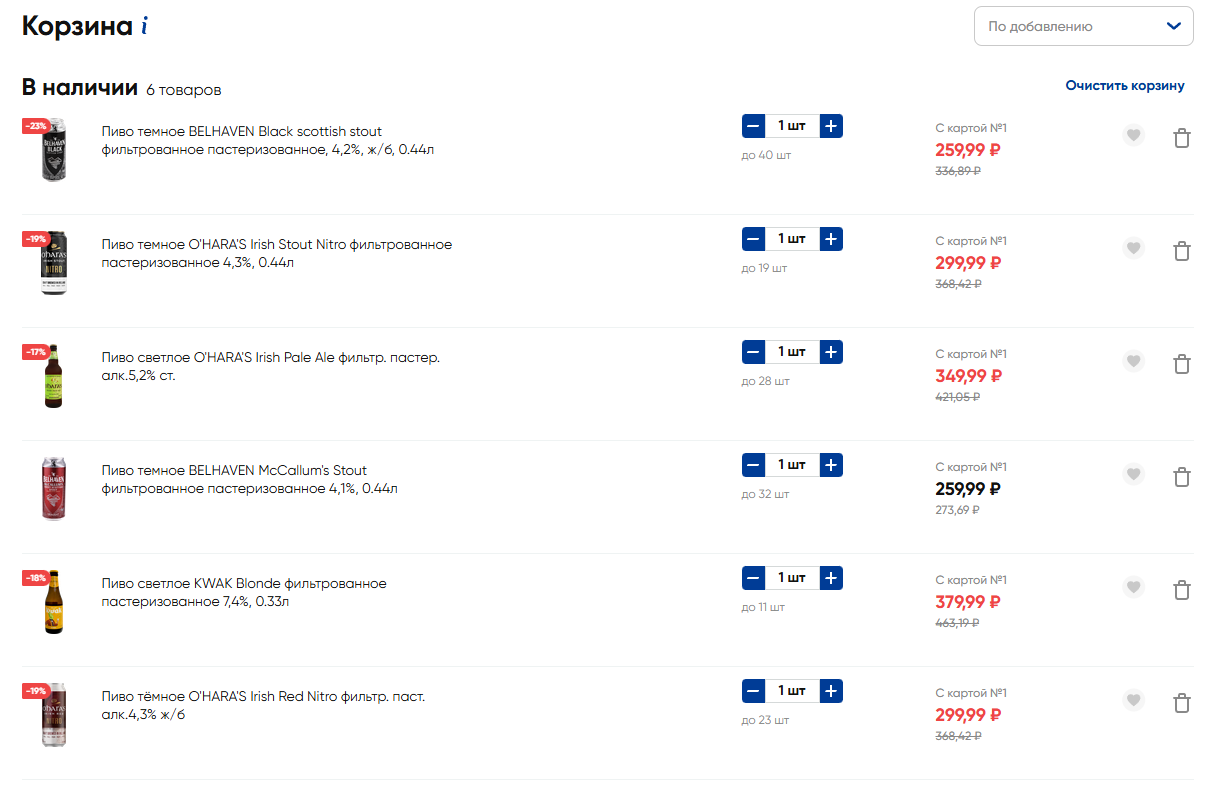Decrease quantity of O'HARA'S Irish Stout Nitro
Image resolution: width=1226 pixels, height=800 pixels.
click(x=753, y=239)
